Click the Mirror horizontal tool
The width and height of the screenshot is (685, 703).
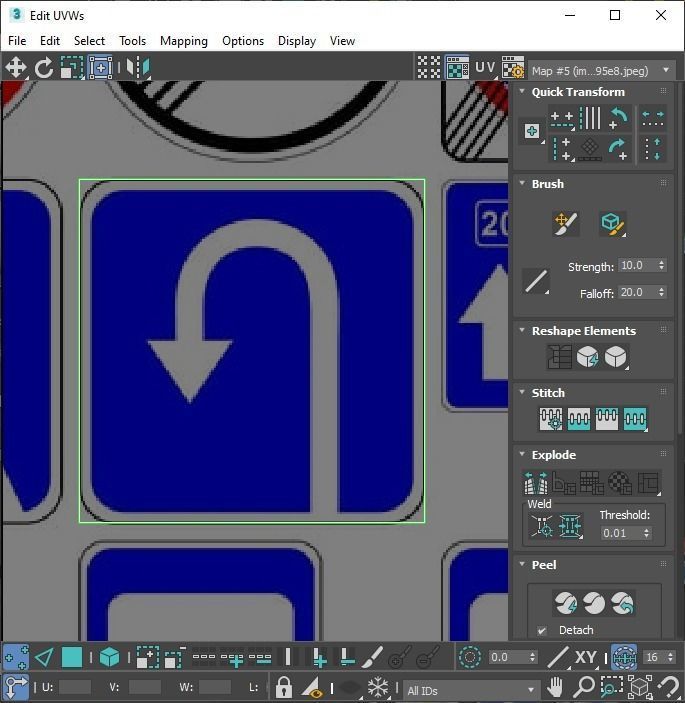[x=138, y=68]
